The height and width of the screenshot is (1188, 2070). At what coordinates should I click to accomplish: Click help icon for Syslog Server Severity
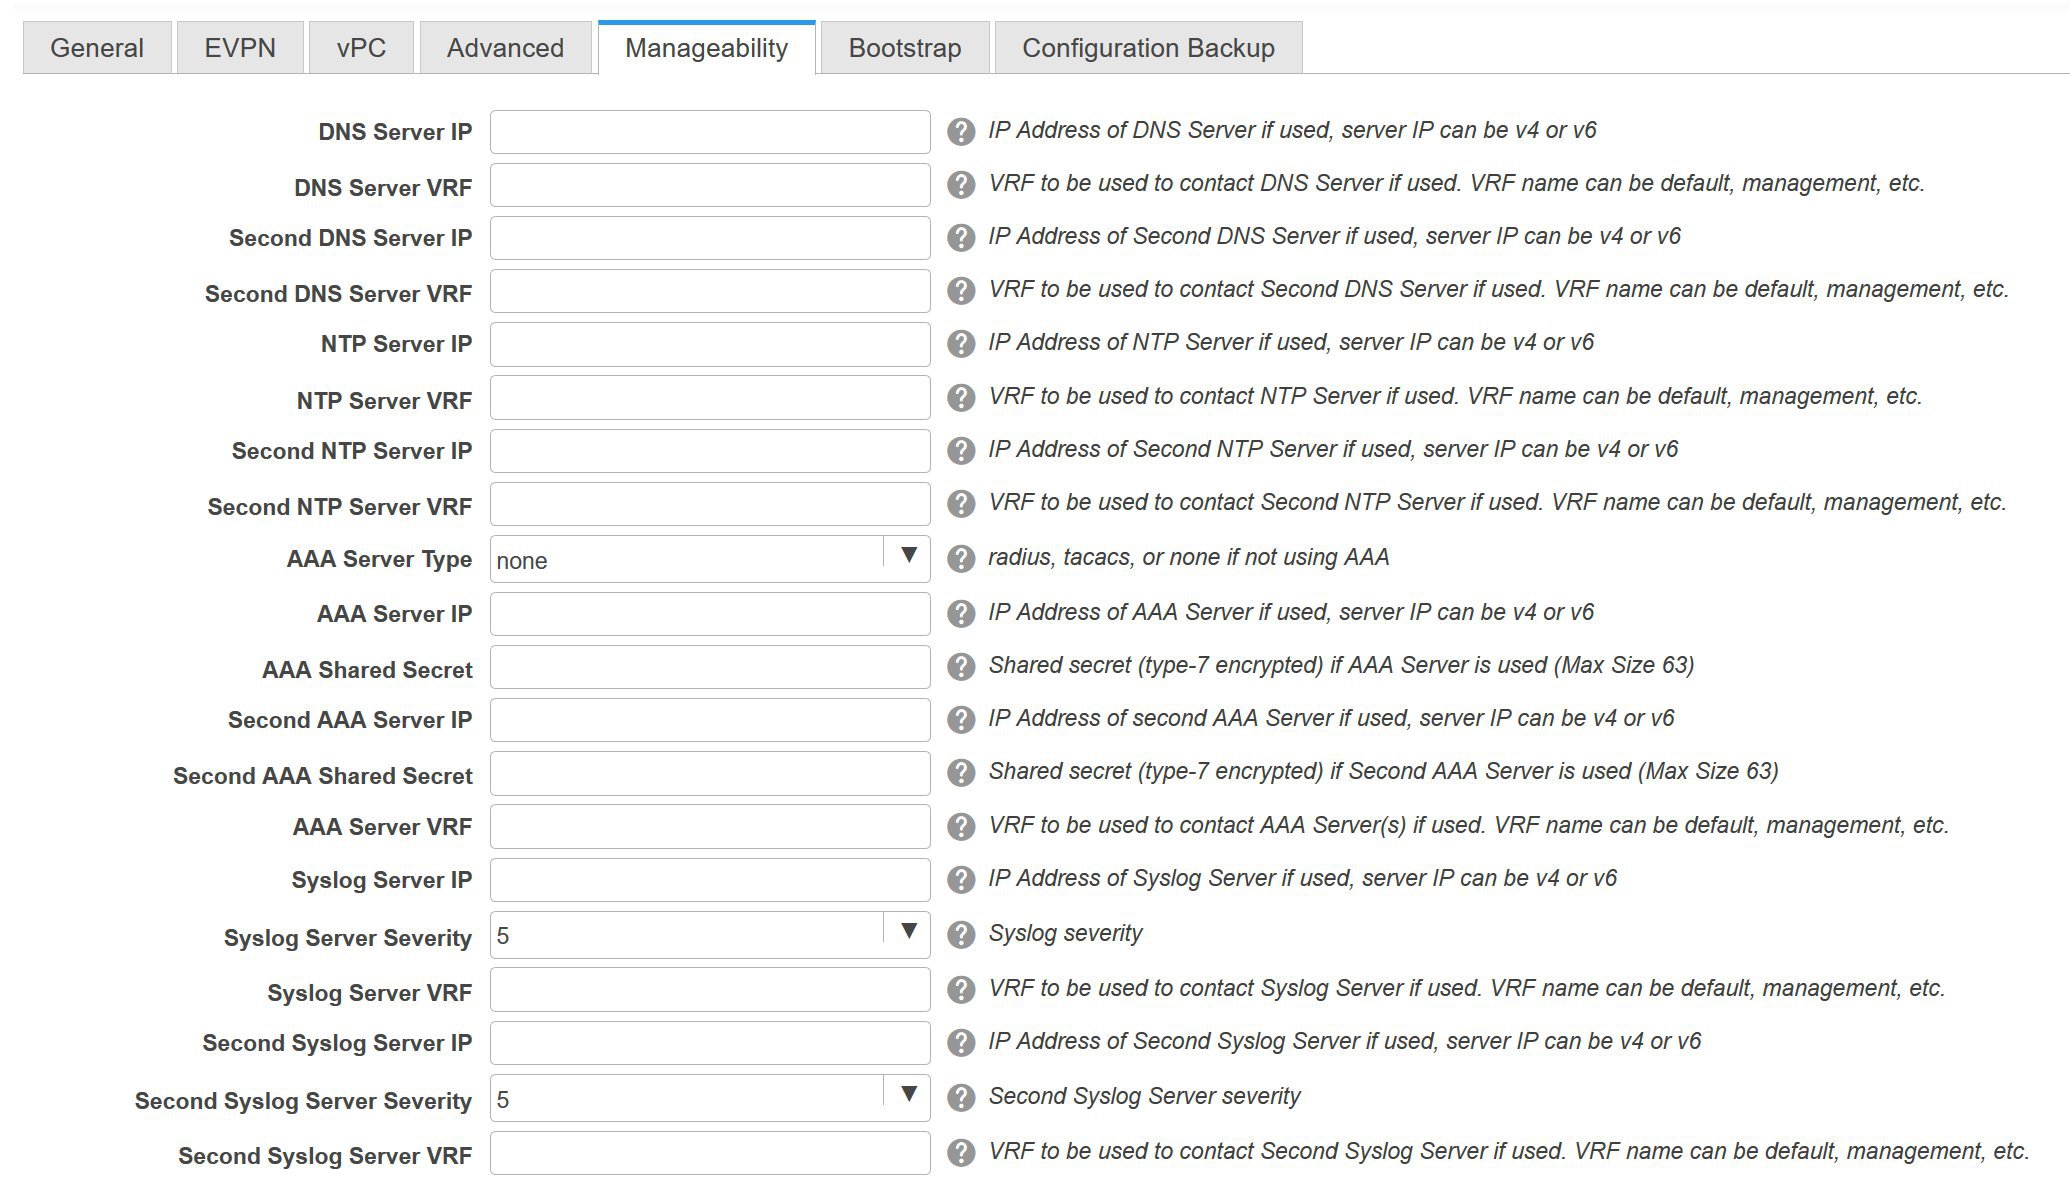(960, 935)
